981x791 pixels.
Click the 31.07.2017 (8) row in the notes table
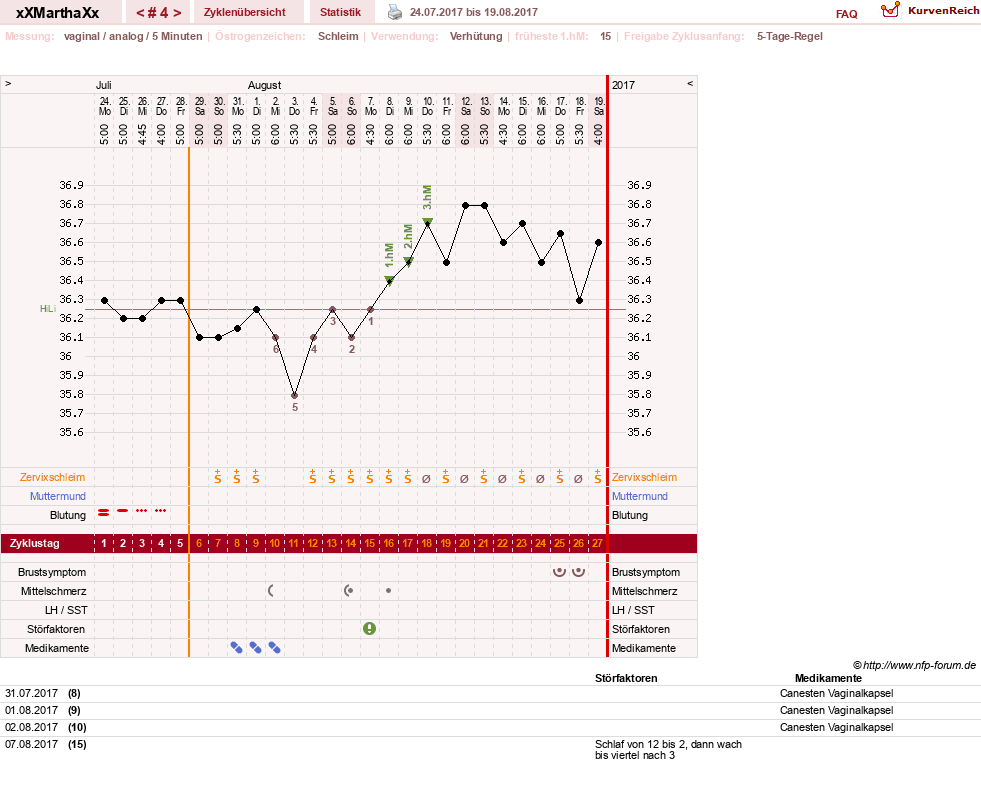[x=490, y=693]
